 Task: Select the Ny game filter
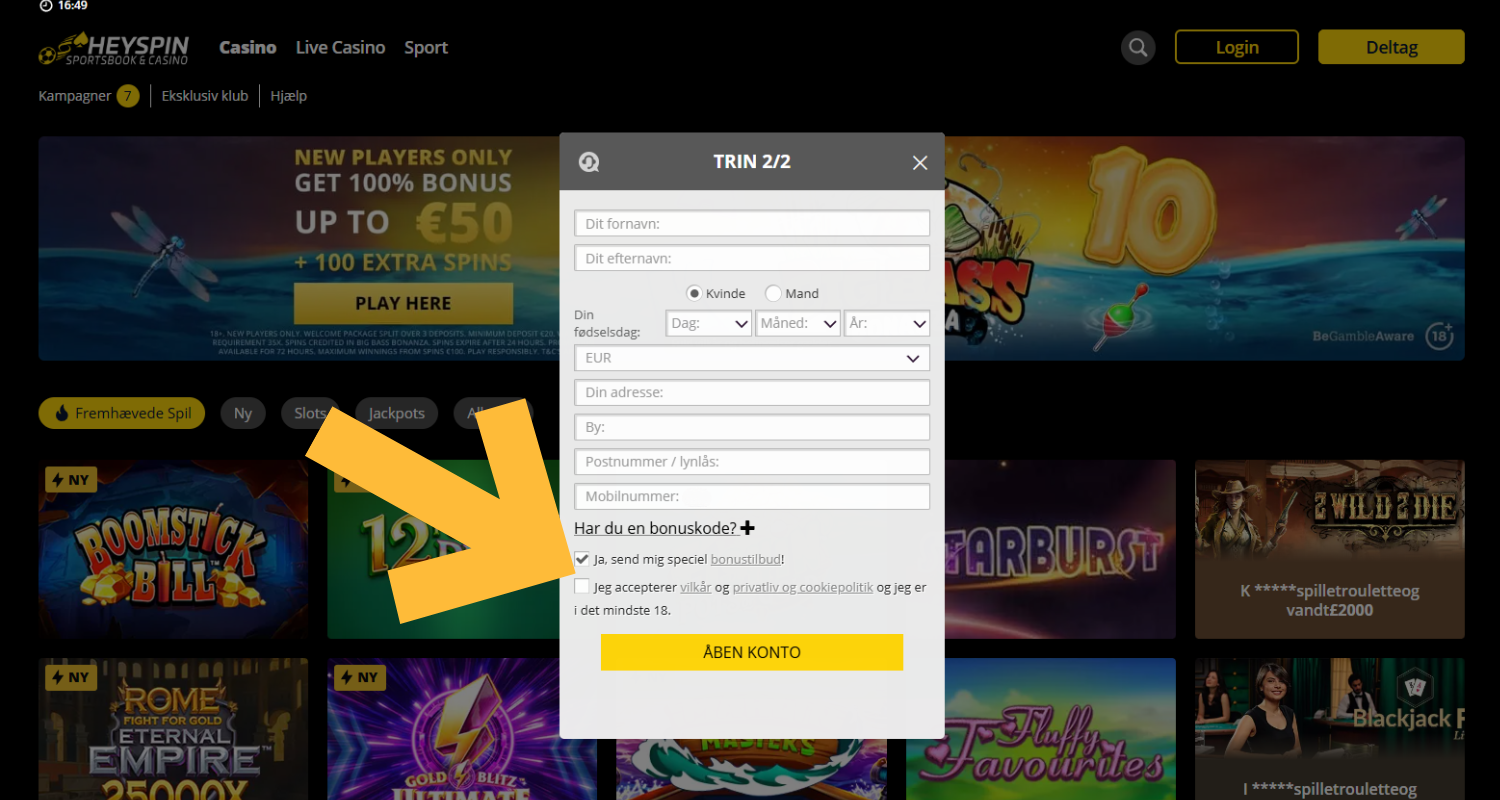pyautogui.click(x=243, y=413)
